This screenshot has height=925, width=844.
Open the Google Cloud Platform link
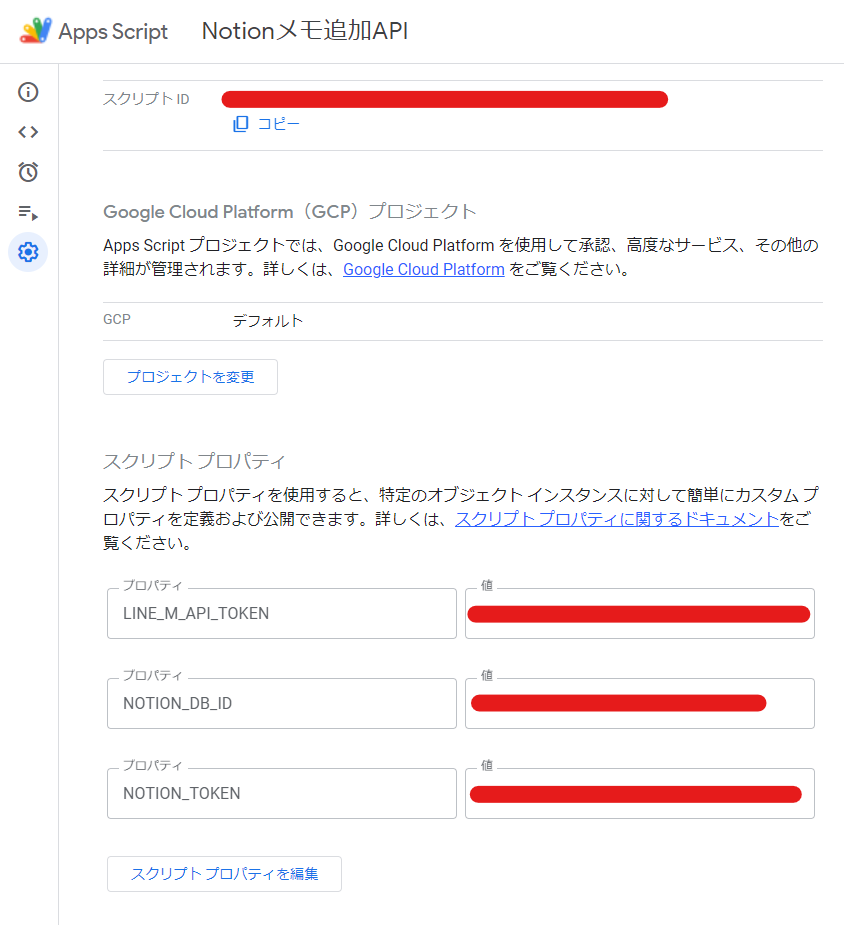(x=423, y=269)
